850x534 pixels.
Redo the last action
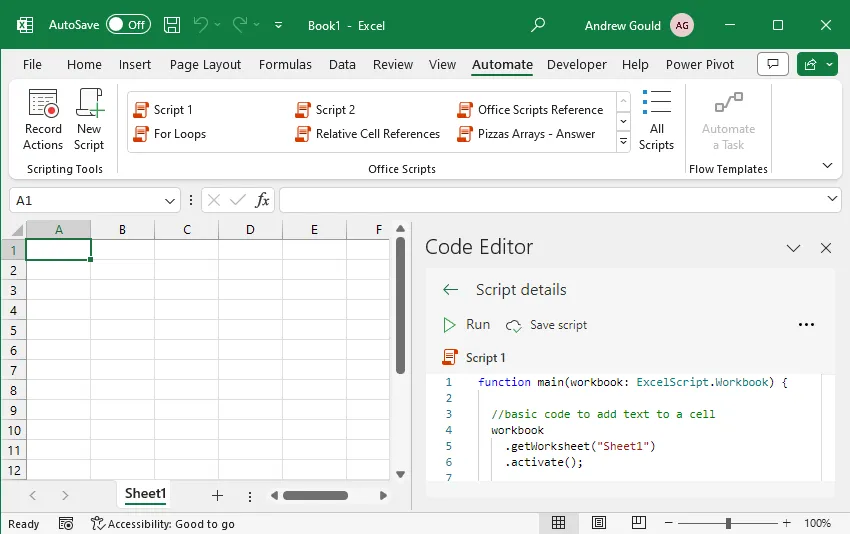[240, 24]
